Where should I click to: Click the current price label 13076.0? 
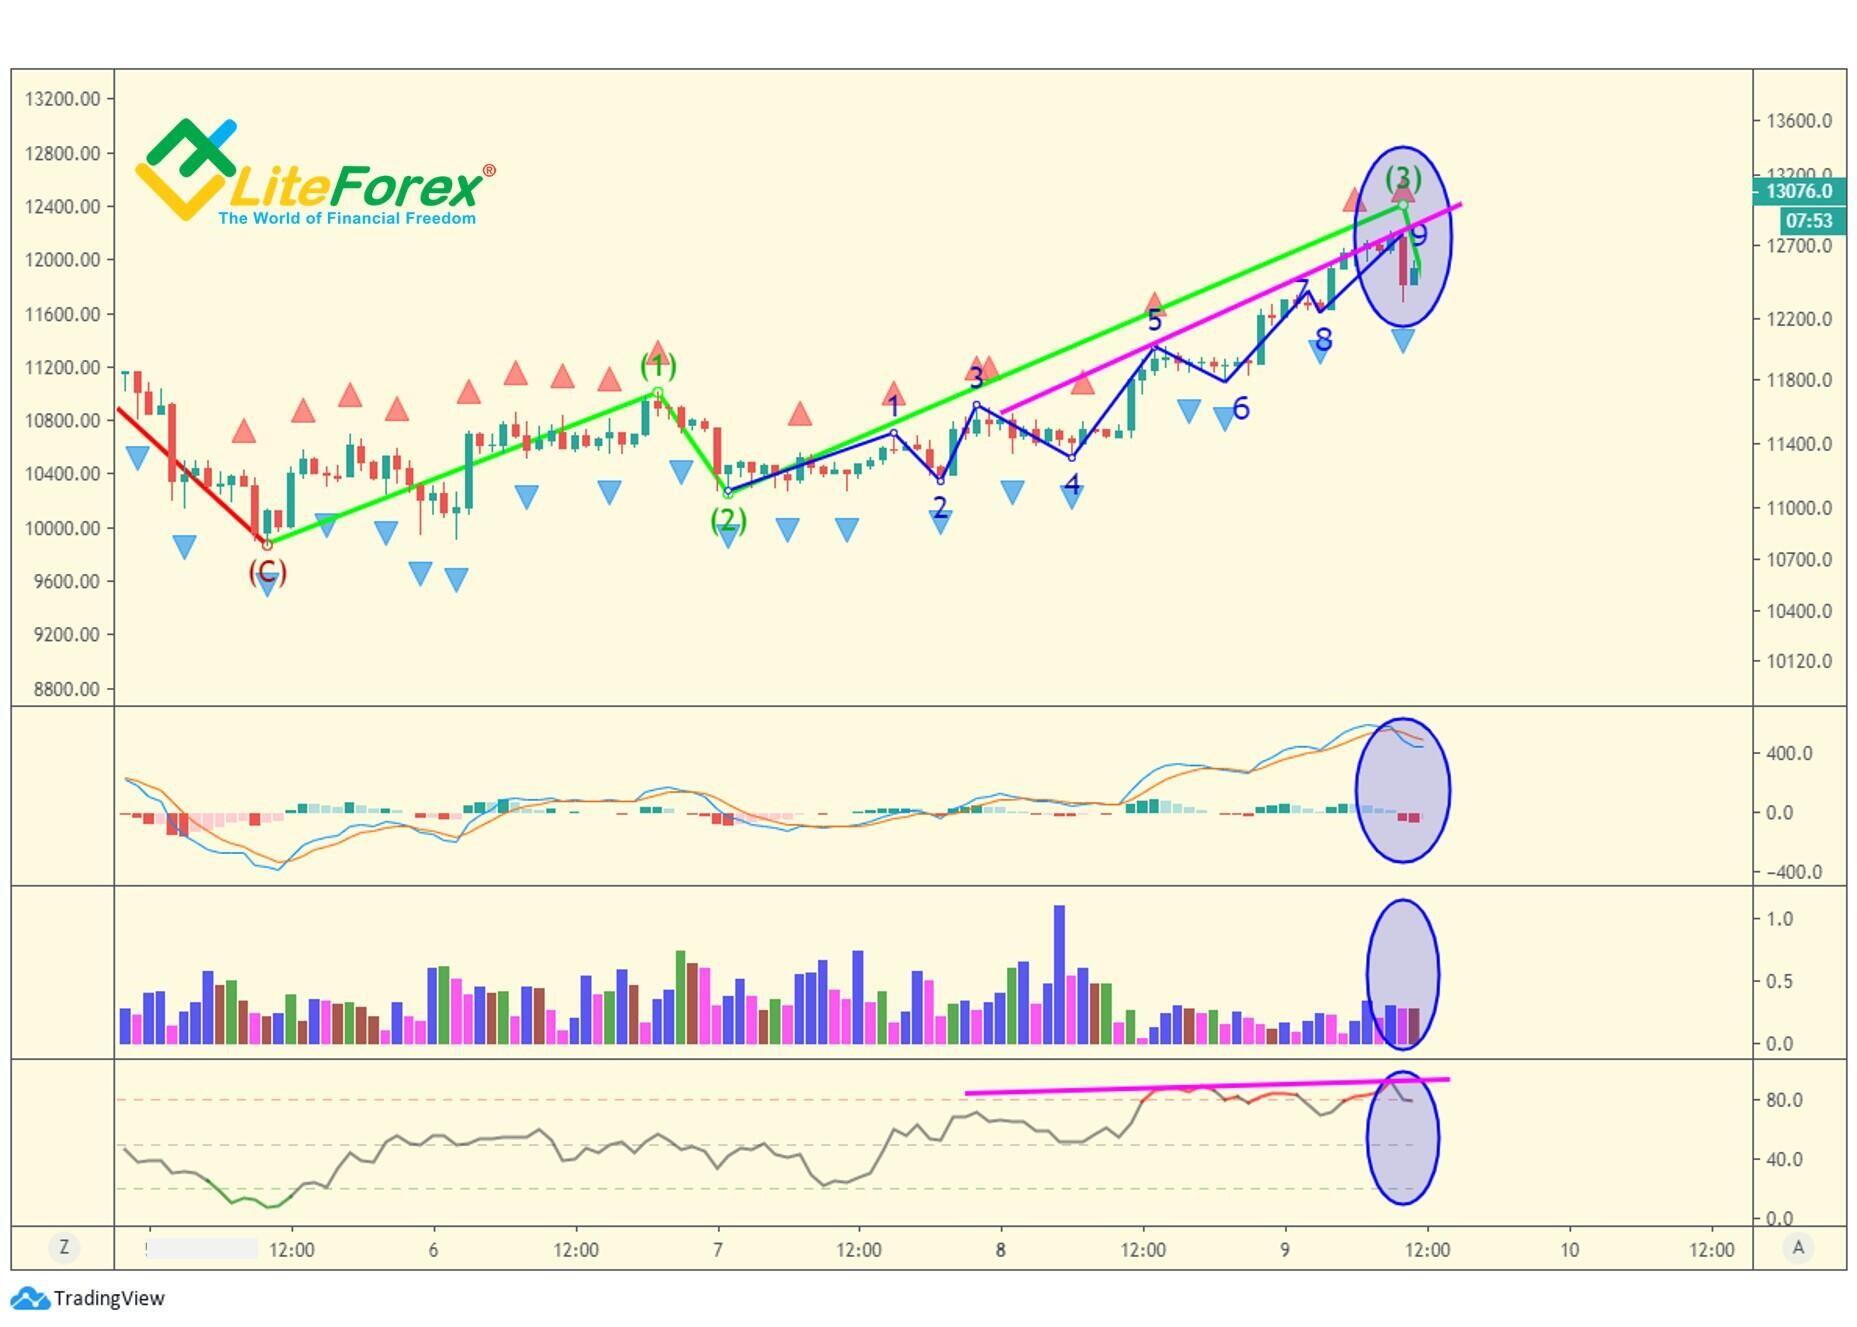(x=1798, y=191)
